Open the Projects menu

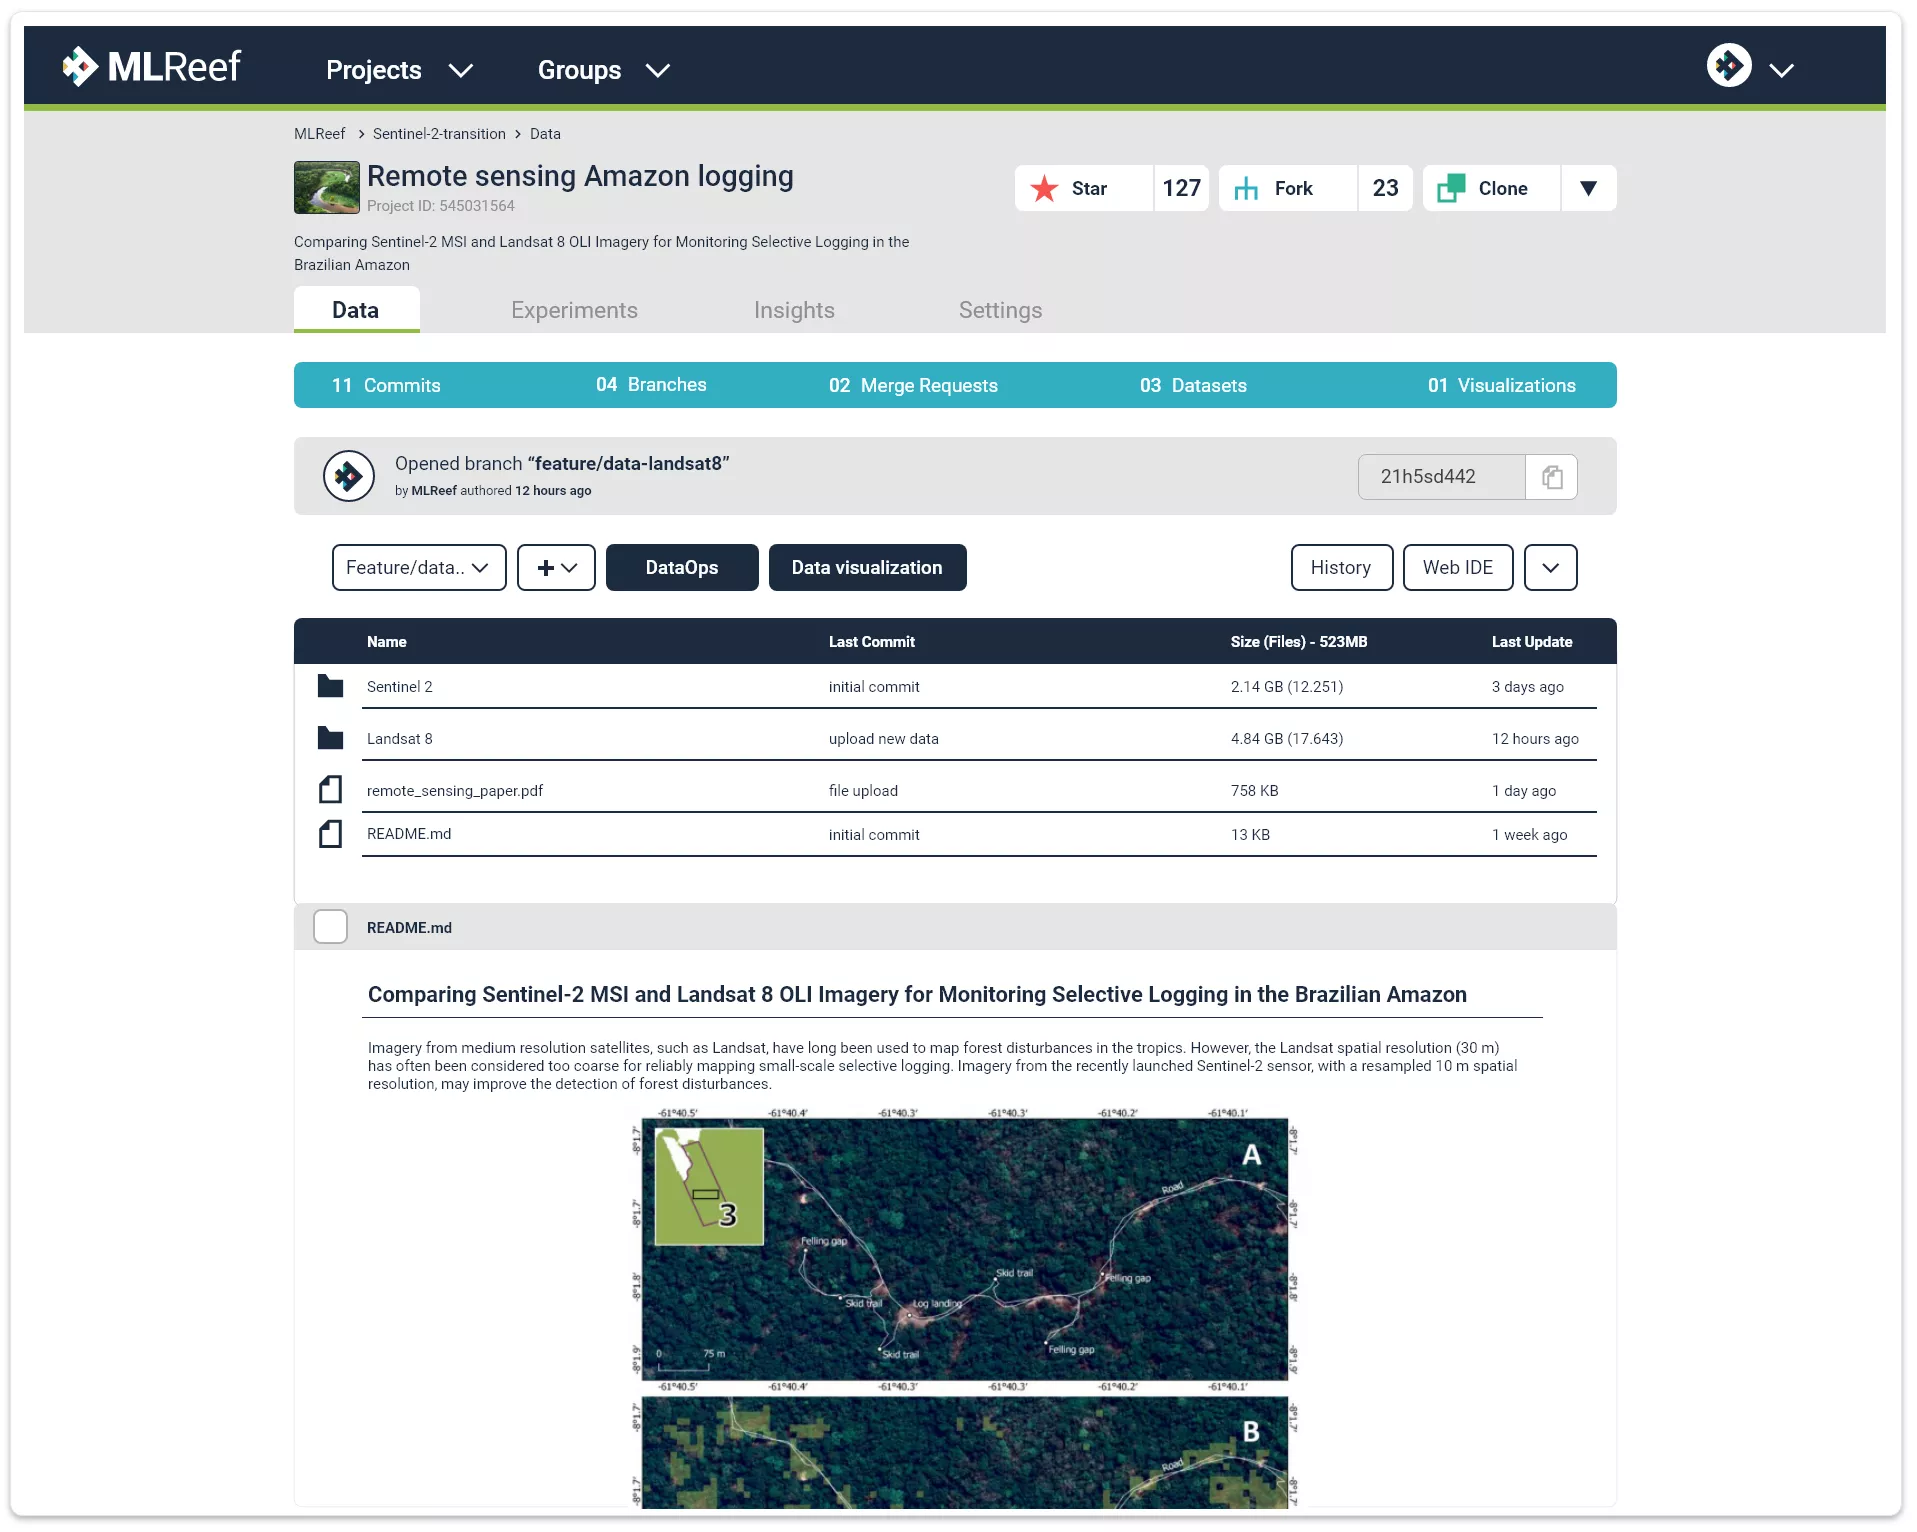coord(398,70)
